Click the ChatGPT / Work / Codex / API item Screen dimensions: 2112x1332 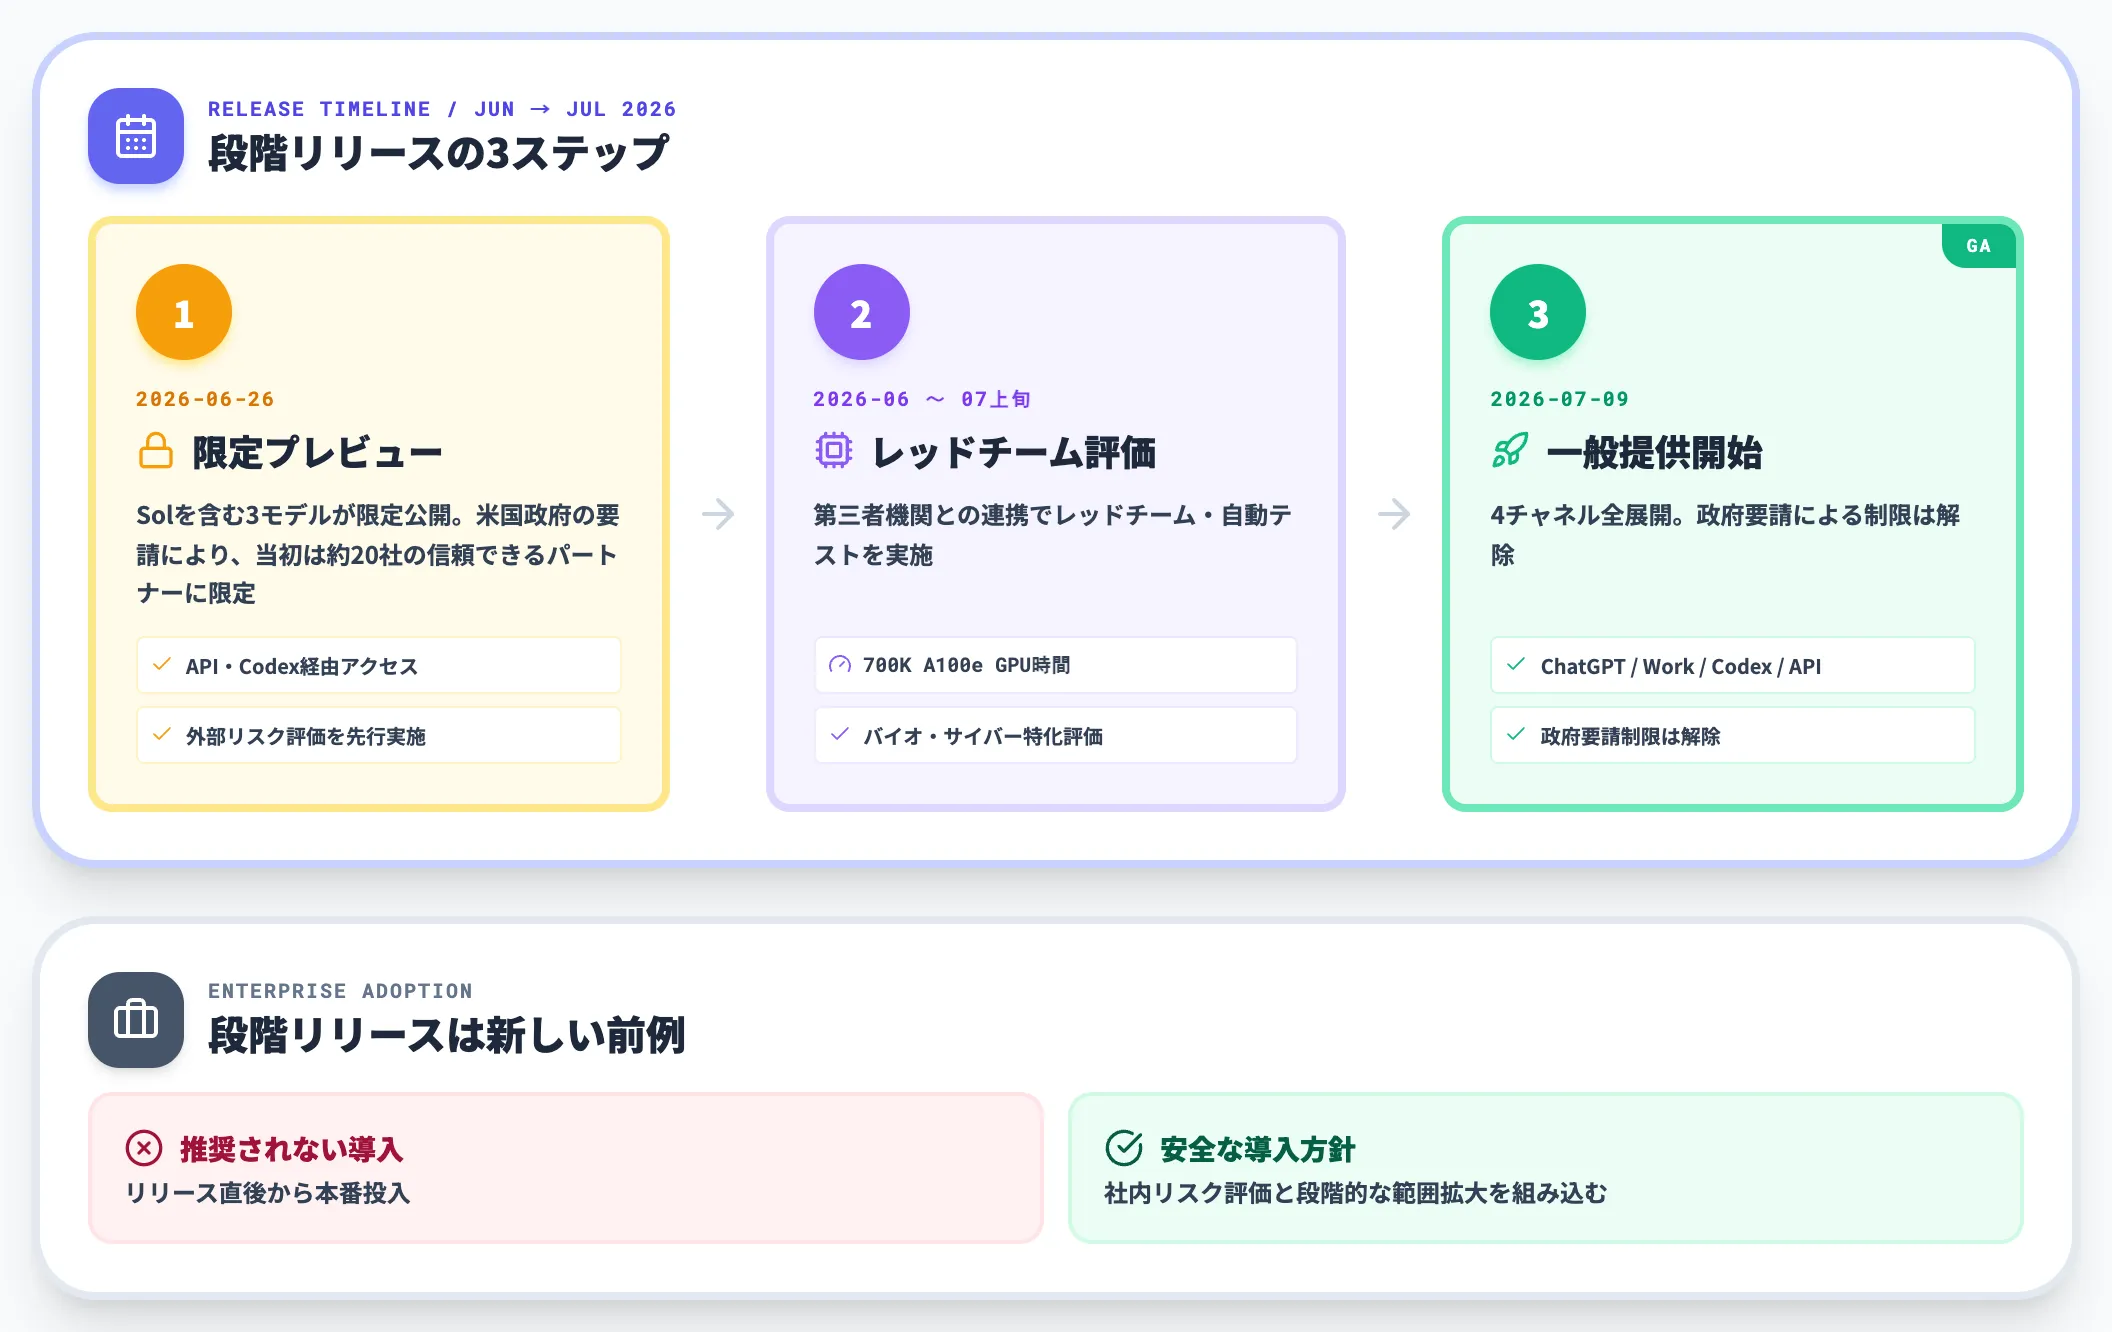pyautogui.click(x=1733, y=665)
